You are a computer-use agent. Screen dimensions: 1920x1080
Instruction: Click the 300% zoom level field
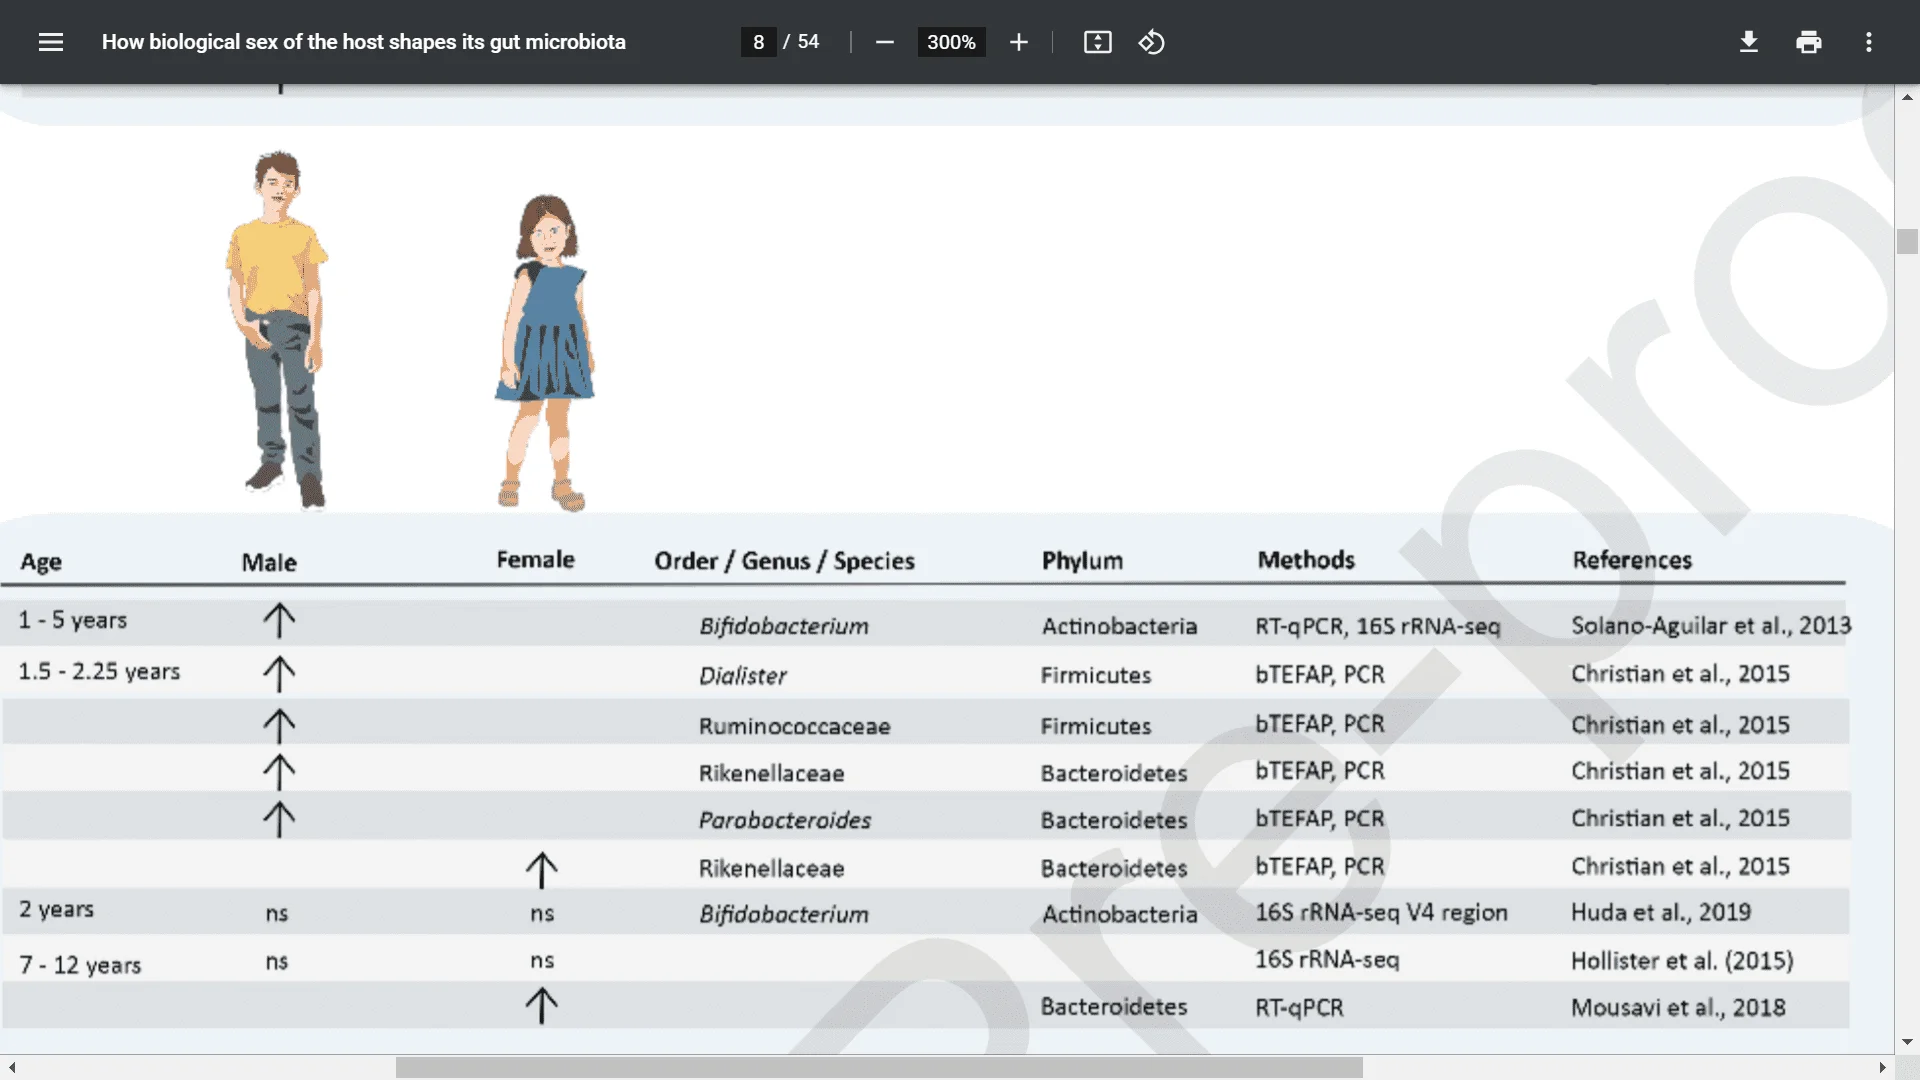coord(951,42)
